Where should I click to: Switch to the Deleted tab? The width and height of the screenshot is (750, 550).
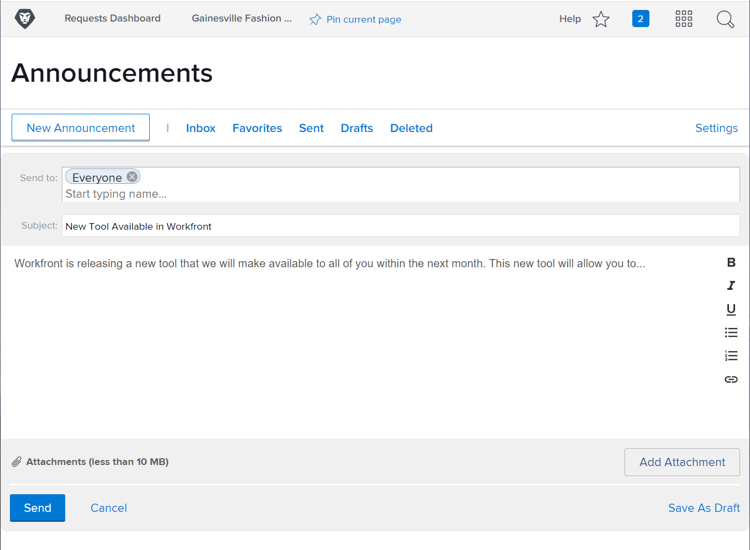click(411, 128)
